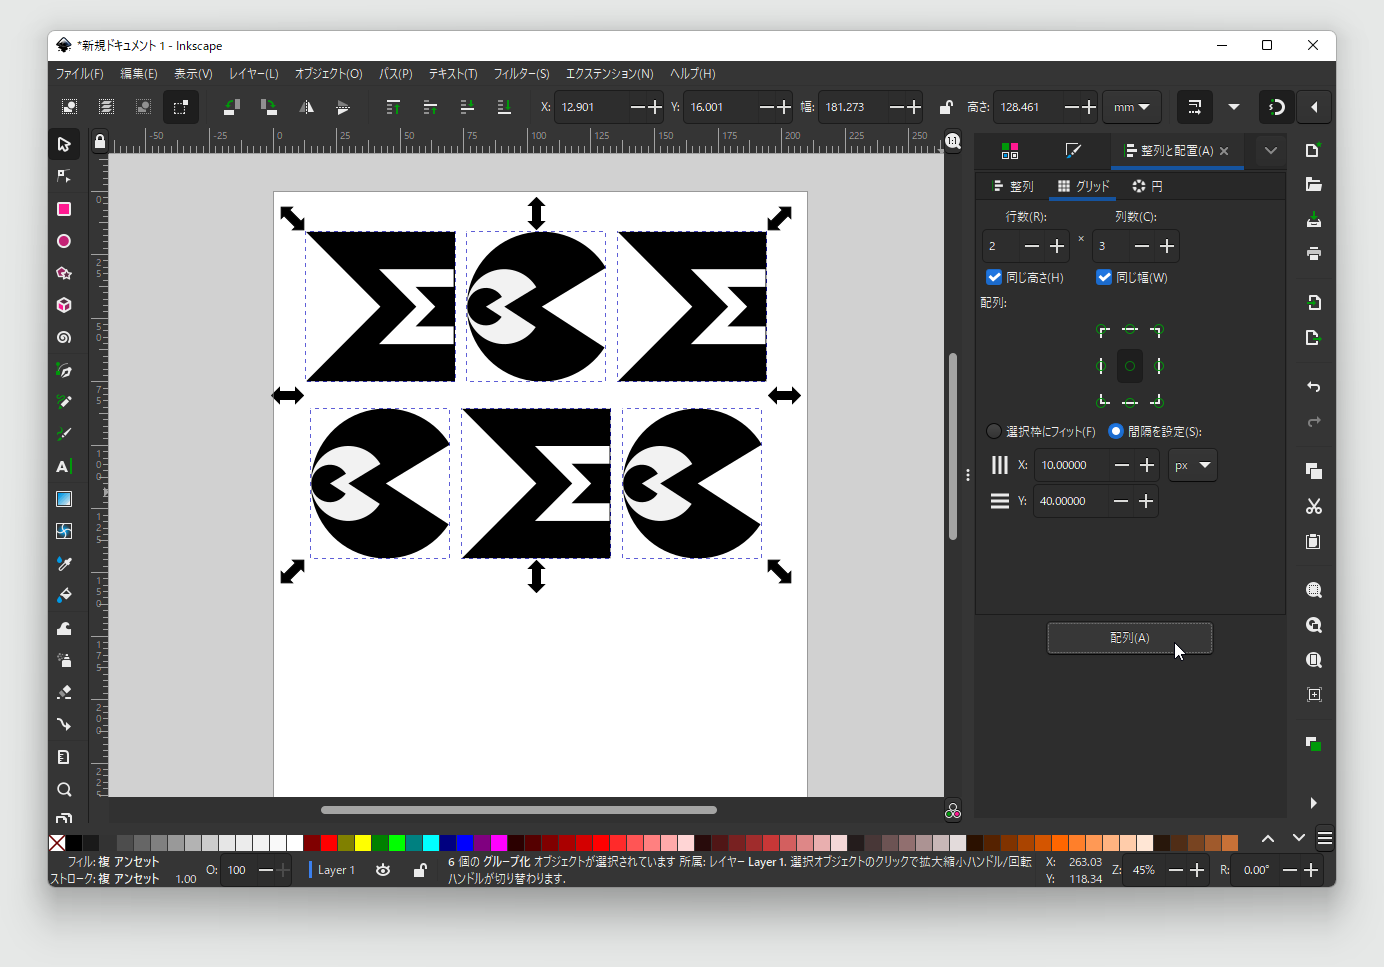Open a file with the folder icon
The height and width of the screenshot is (967, 1384).
point(1314,184)
